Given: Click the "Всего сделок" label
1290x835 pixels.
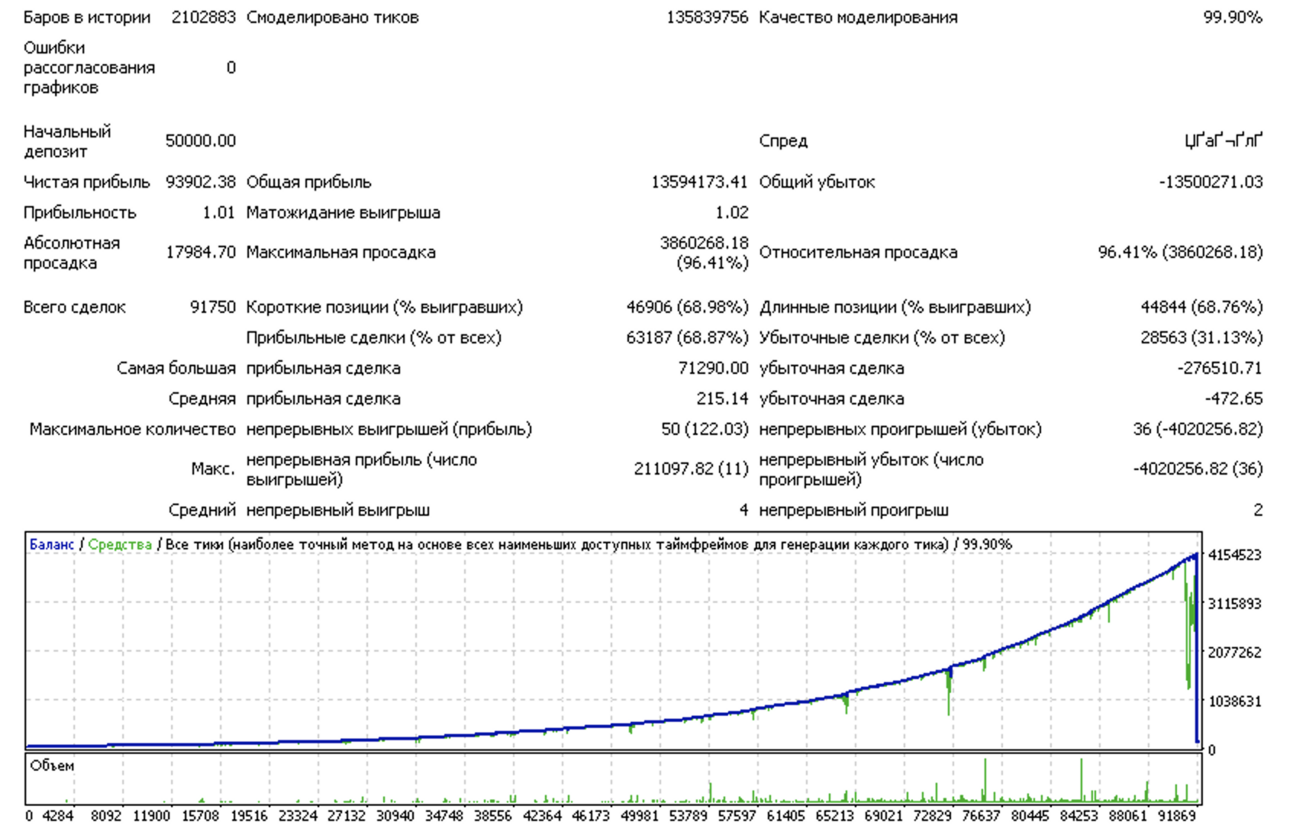Looking at the screenshot, I should click(x=75, y=307).
